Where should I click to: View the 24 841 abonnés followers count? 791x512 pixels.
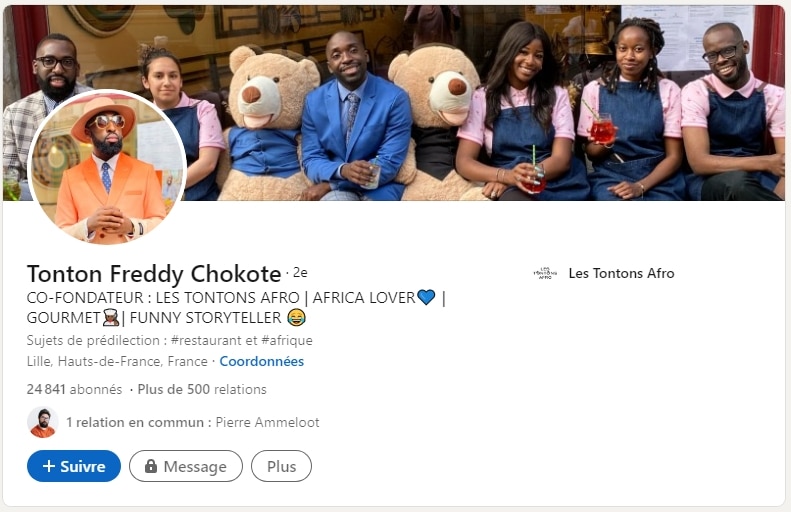(x=74, y=389)
